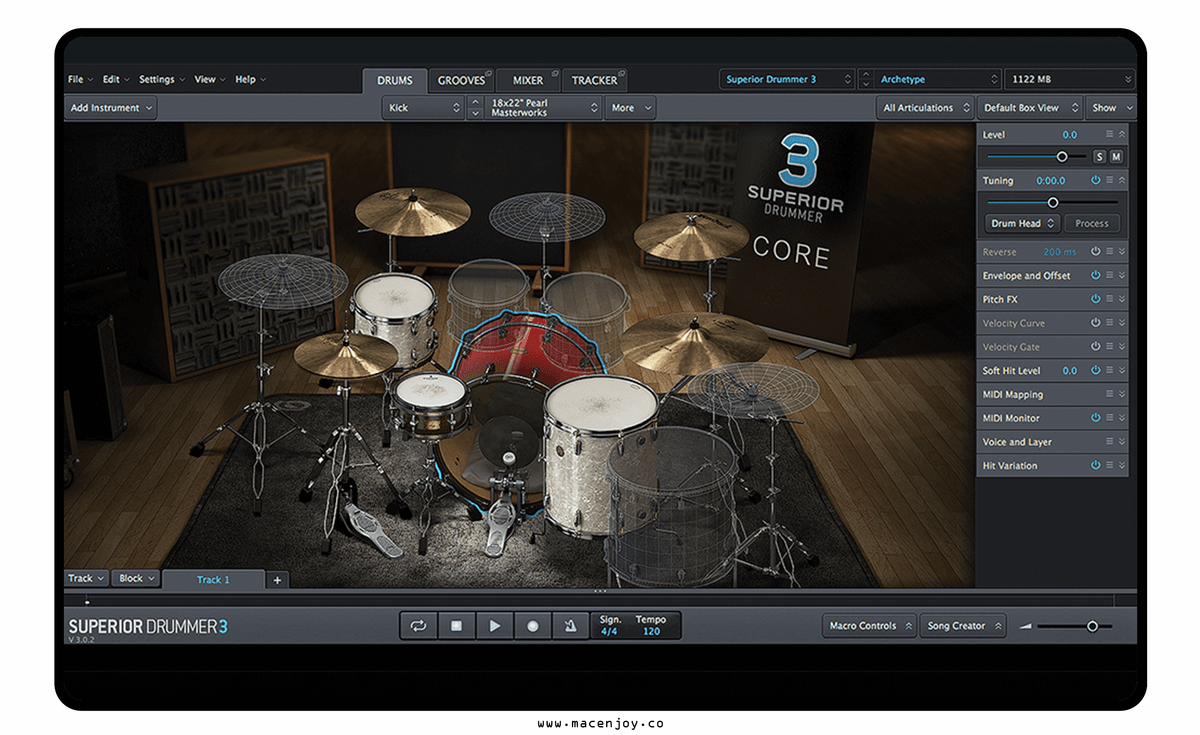This screenshot has height=735, width=1200.
Task: Open the Show dropdown
Action: click(x=1111, y=108)
